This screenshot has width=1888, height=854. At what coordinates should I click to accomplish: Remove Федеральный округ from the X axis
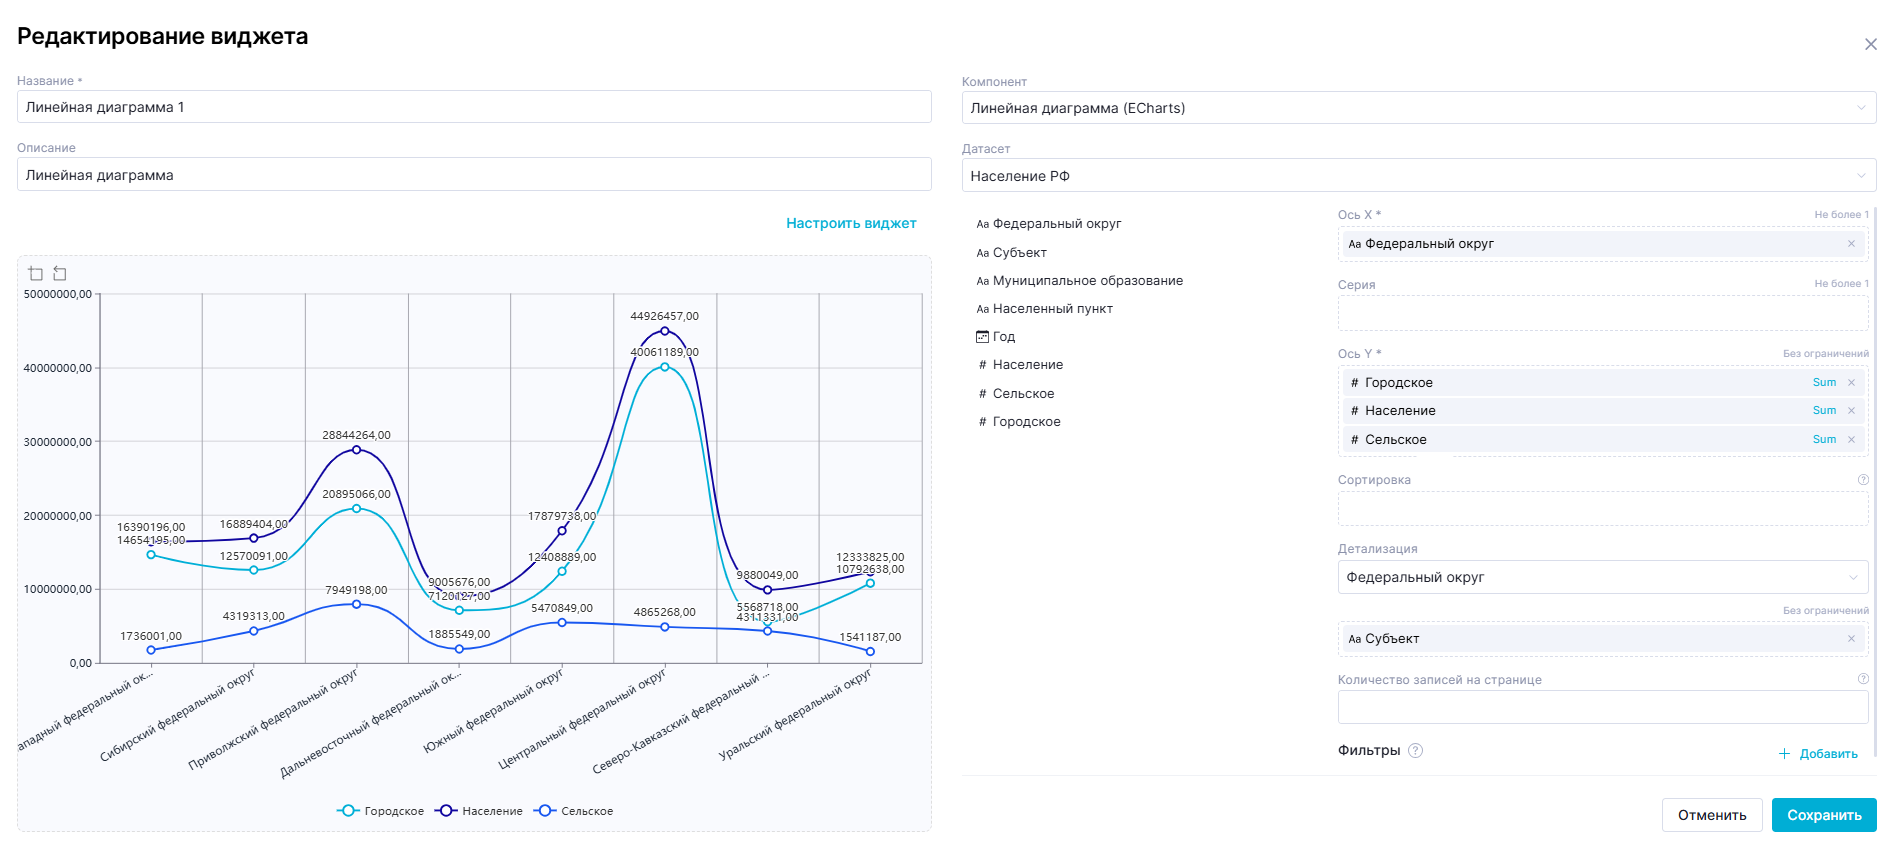click(1851, 244)
